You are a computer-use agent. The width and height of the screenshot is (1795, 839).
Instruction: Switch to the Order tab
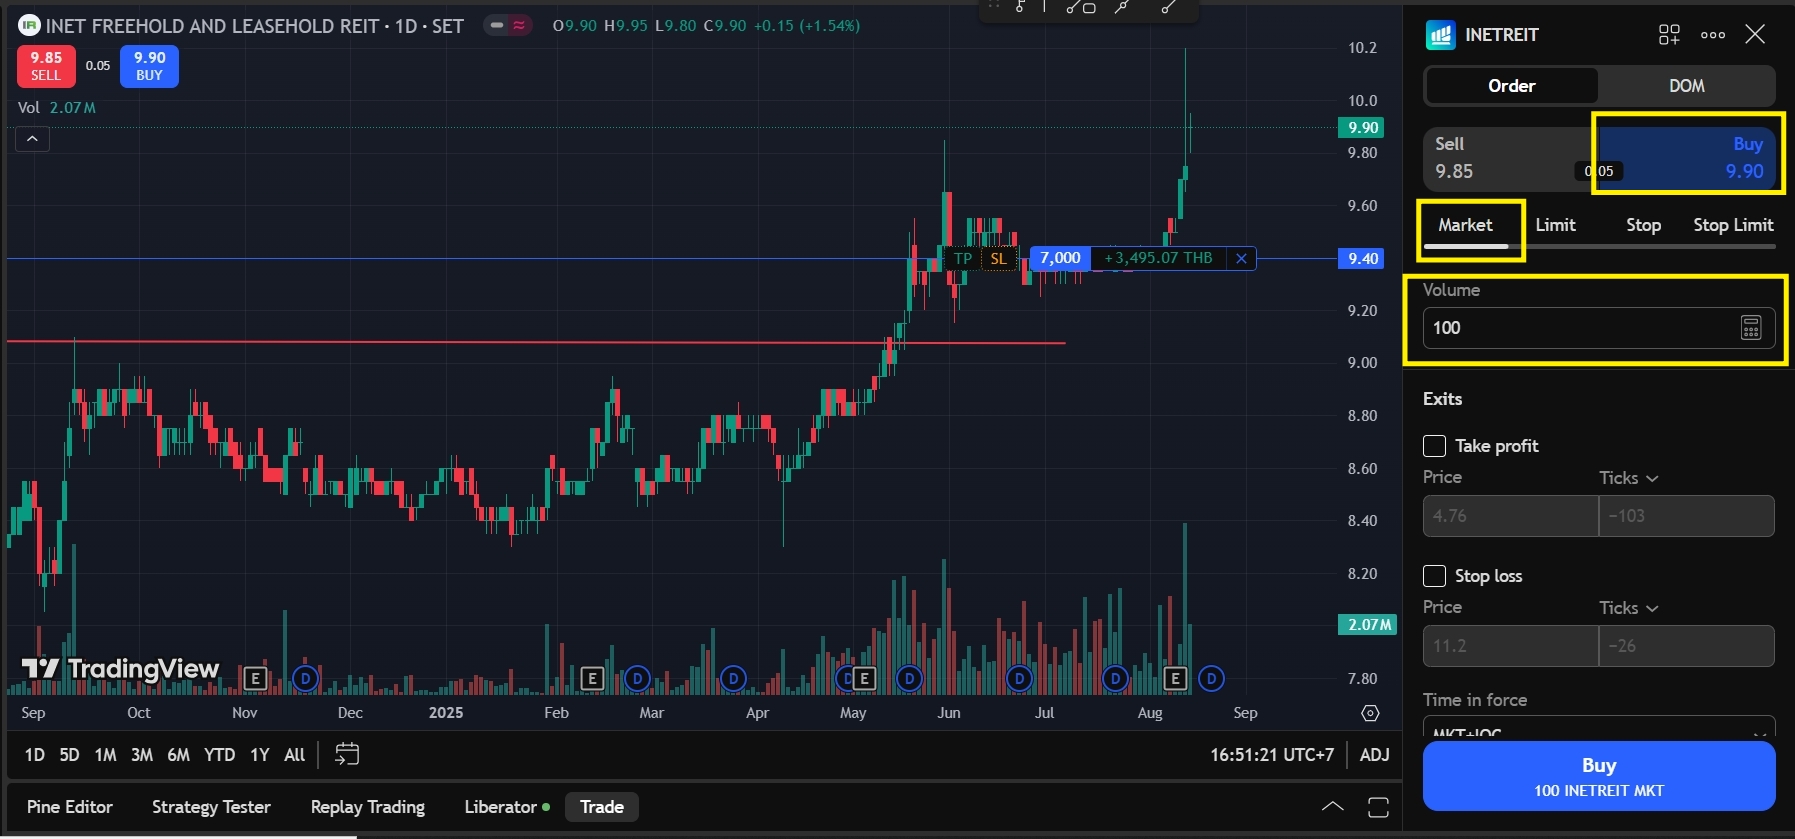1511,86
